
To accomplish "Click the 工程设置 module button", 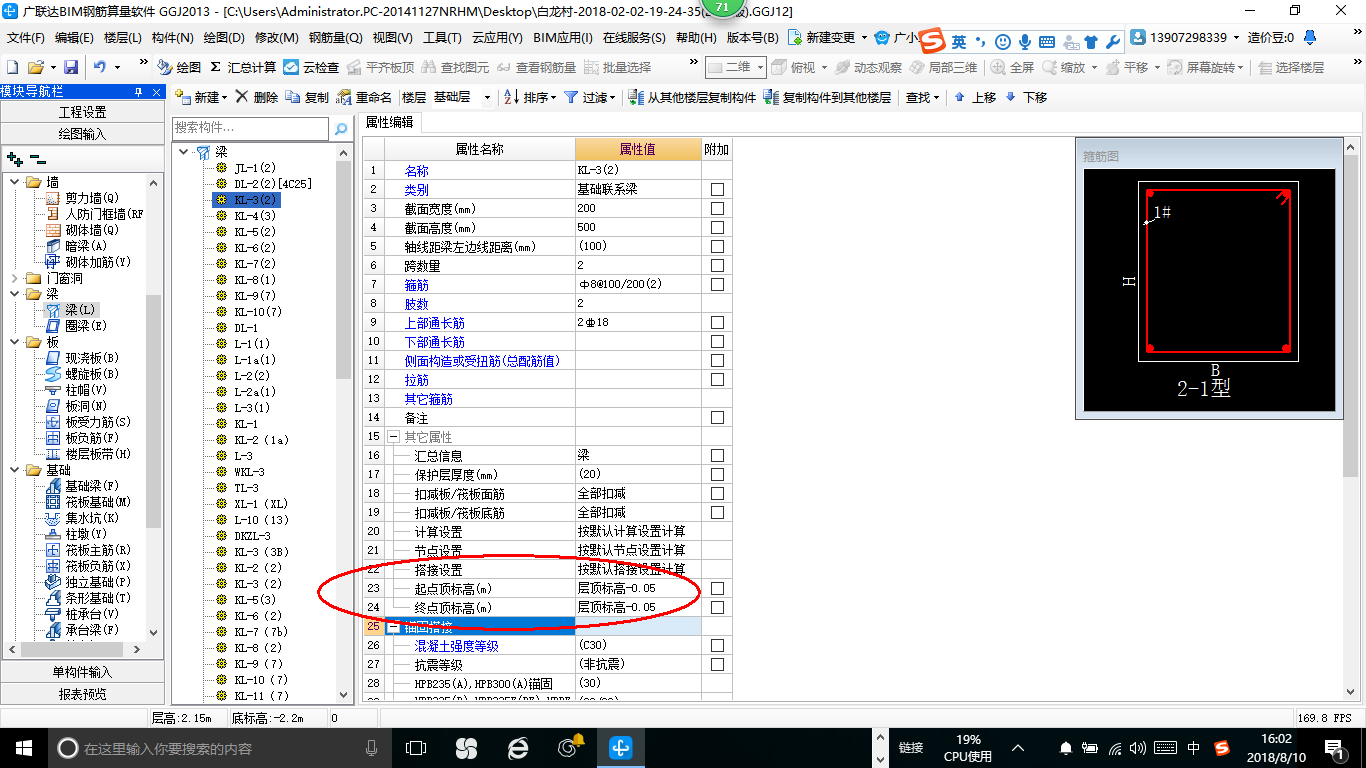I will [x=82, y=112].
